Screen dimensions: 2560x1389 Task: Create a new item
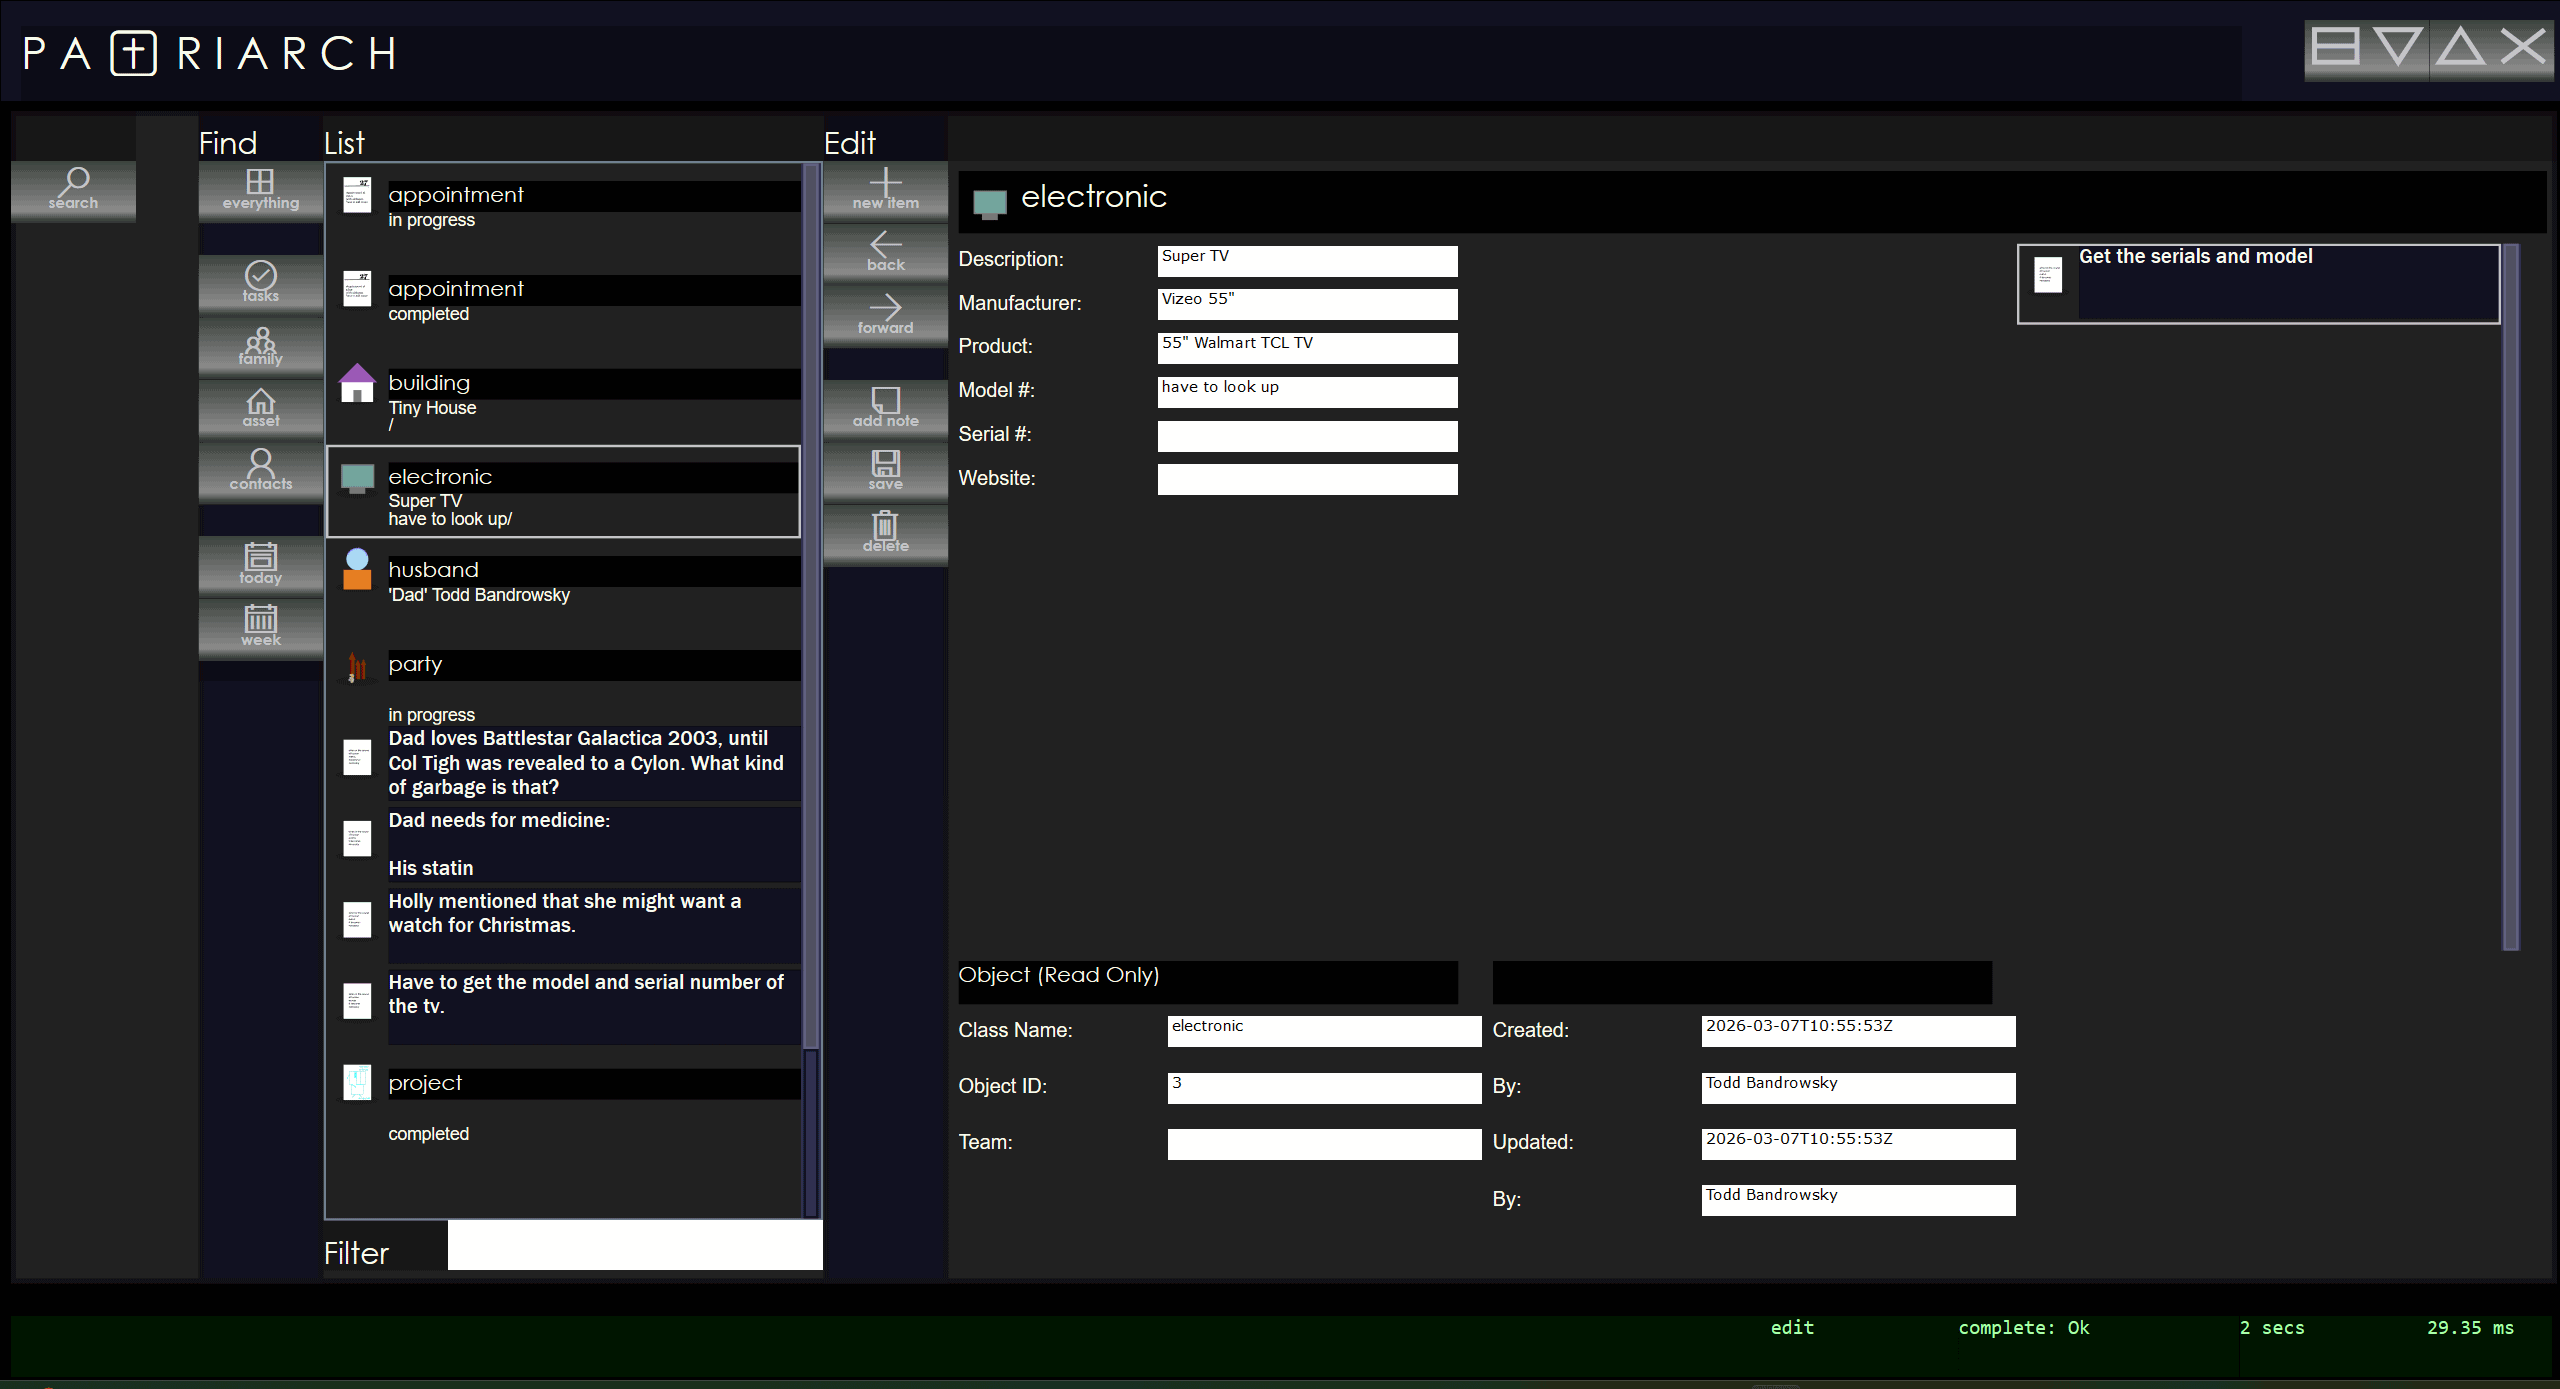tap(885, 188)
